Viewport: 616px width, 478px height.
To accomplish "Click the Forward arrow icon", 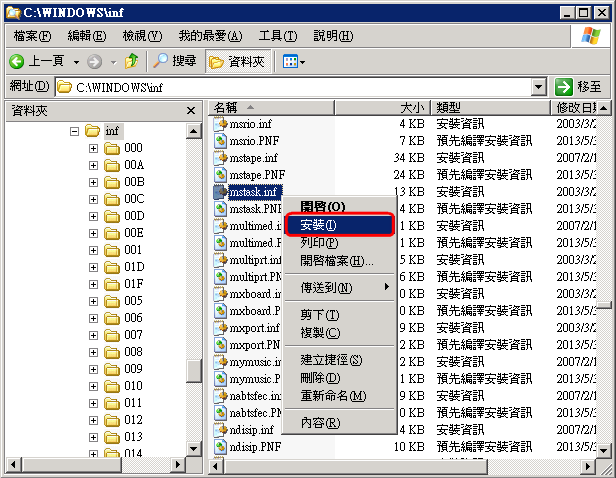I will pos(94,62).
